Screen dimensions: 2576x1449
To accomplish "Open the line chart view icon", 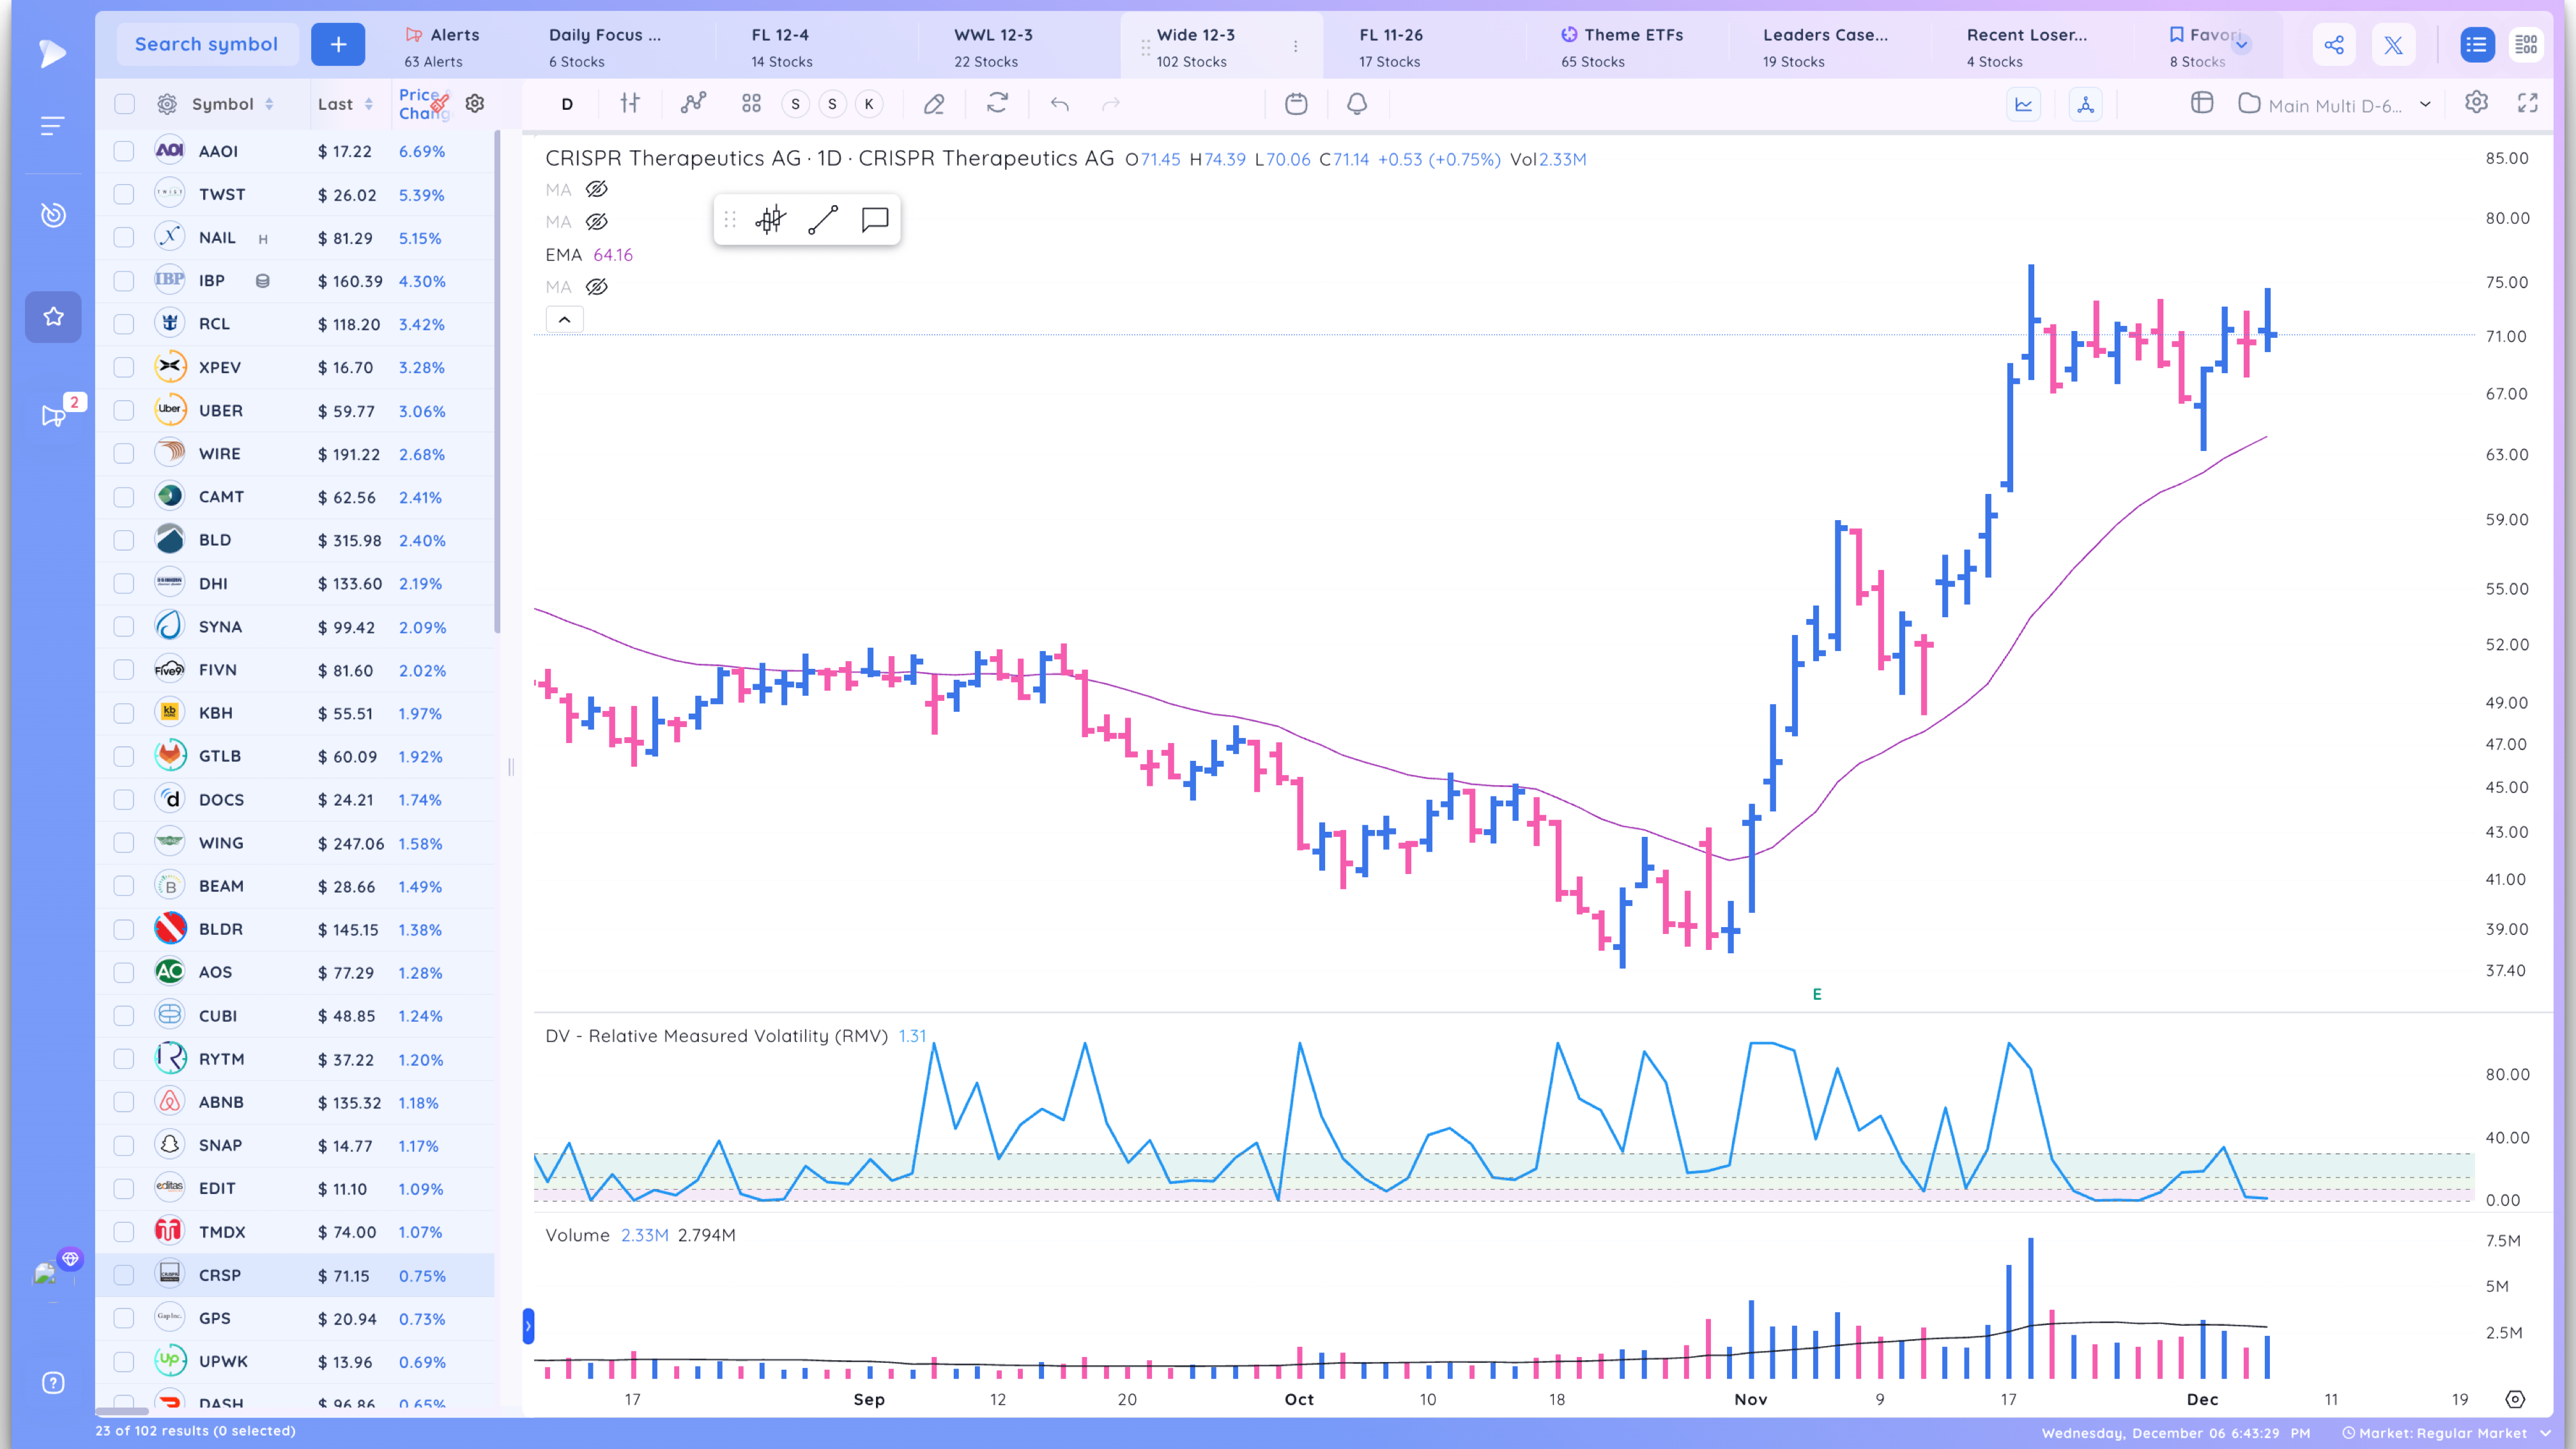I will [2023, 104].
